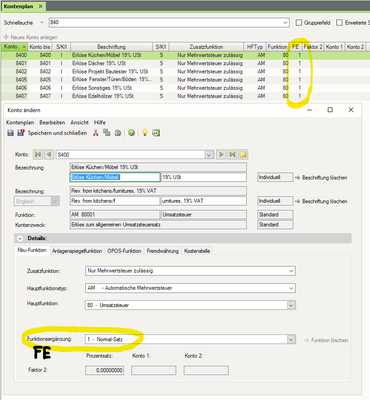Viewport: 370px width, 400px height.
Task: Open the Funktionsergänzung dropdown
Action: pos(291,339)
